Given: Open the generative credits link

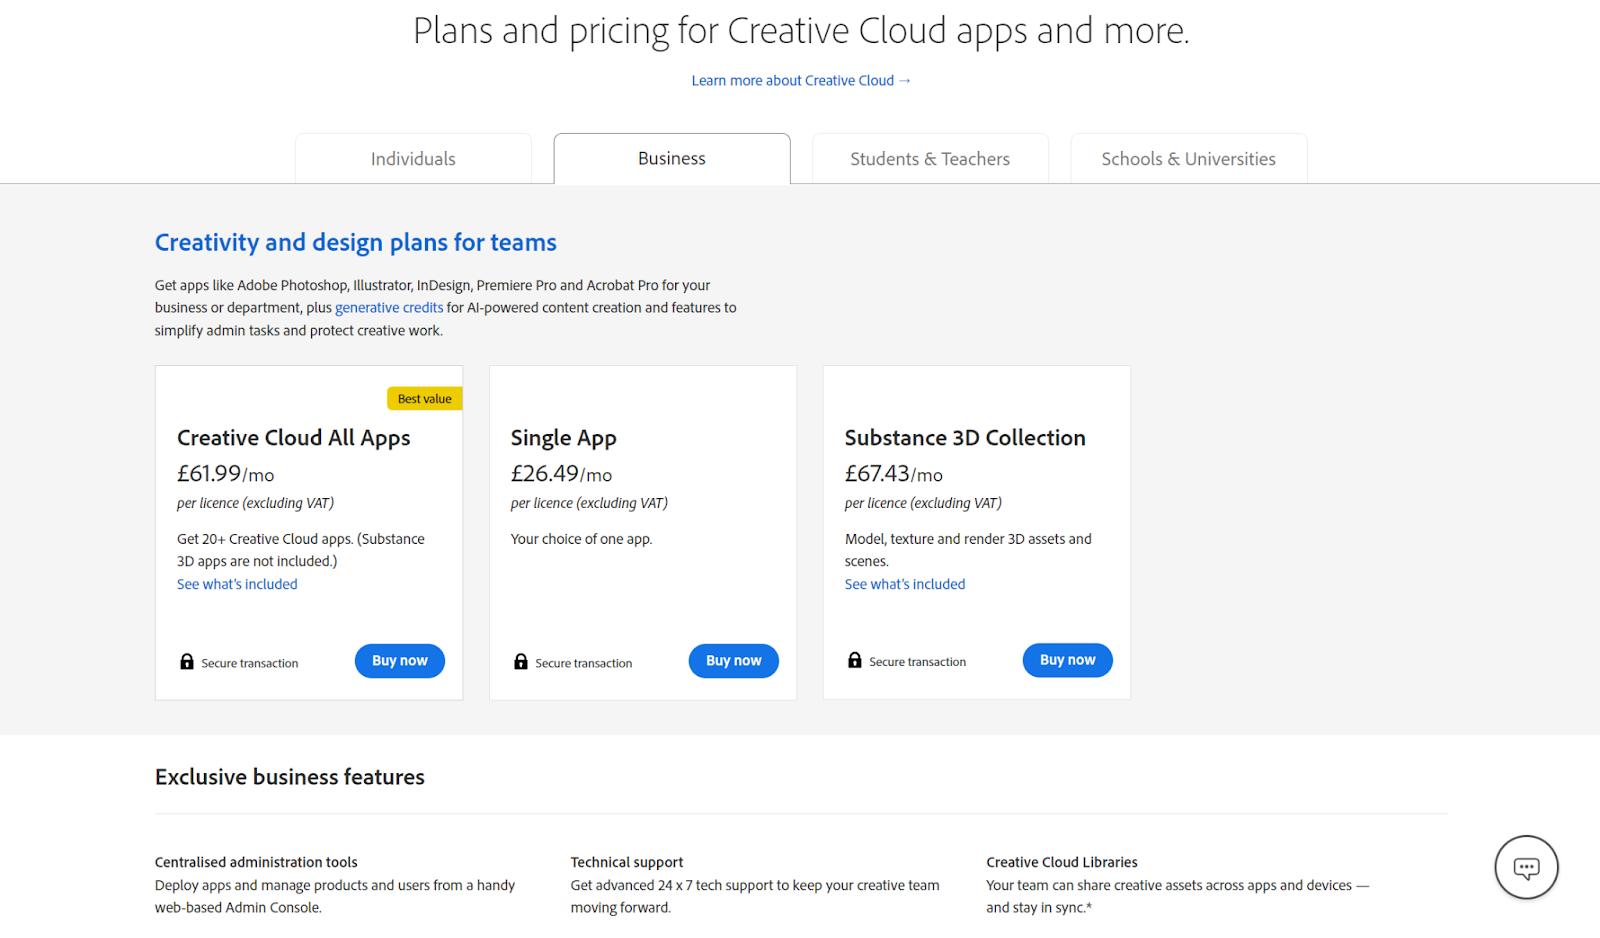Looking at the screenshot, I should point(389,307).
